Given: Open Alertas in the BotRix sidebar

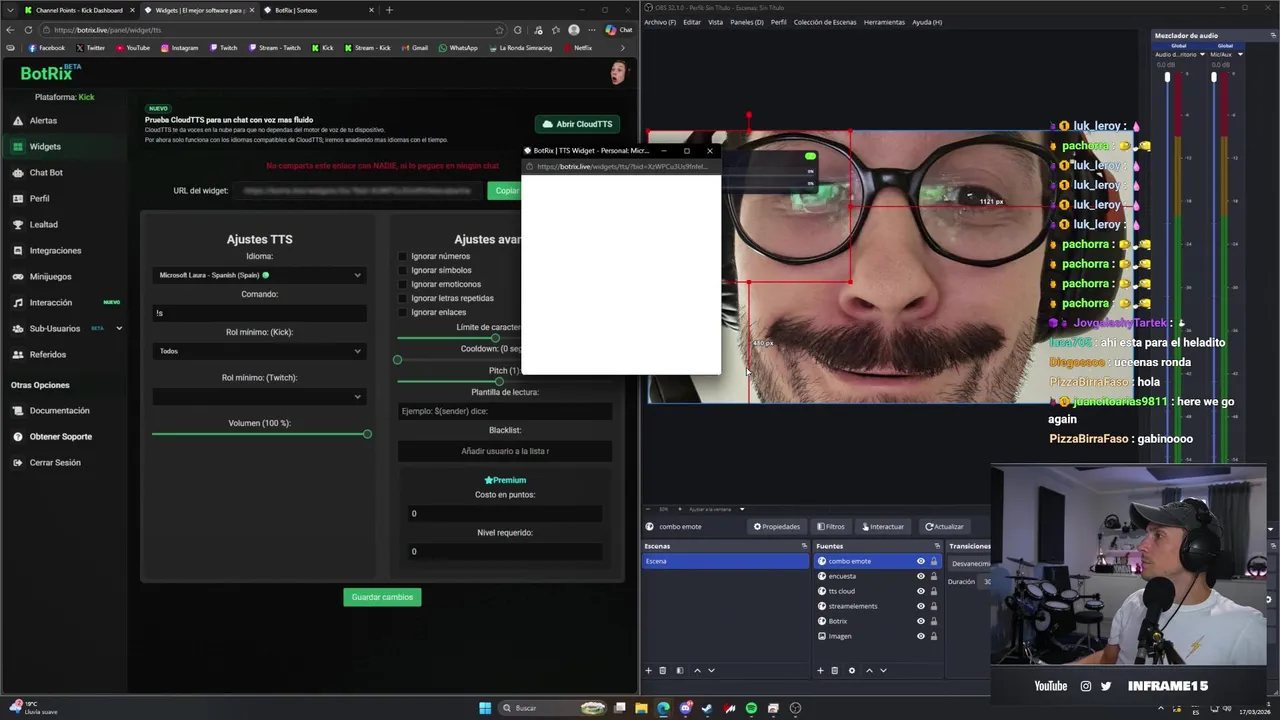Looking at the screenshot, I should (43, 120).
